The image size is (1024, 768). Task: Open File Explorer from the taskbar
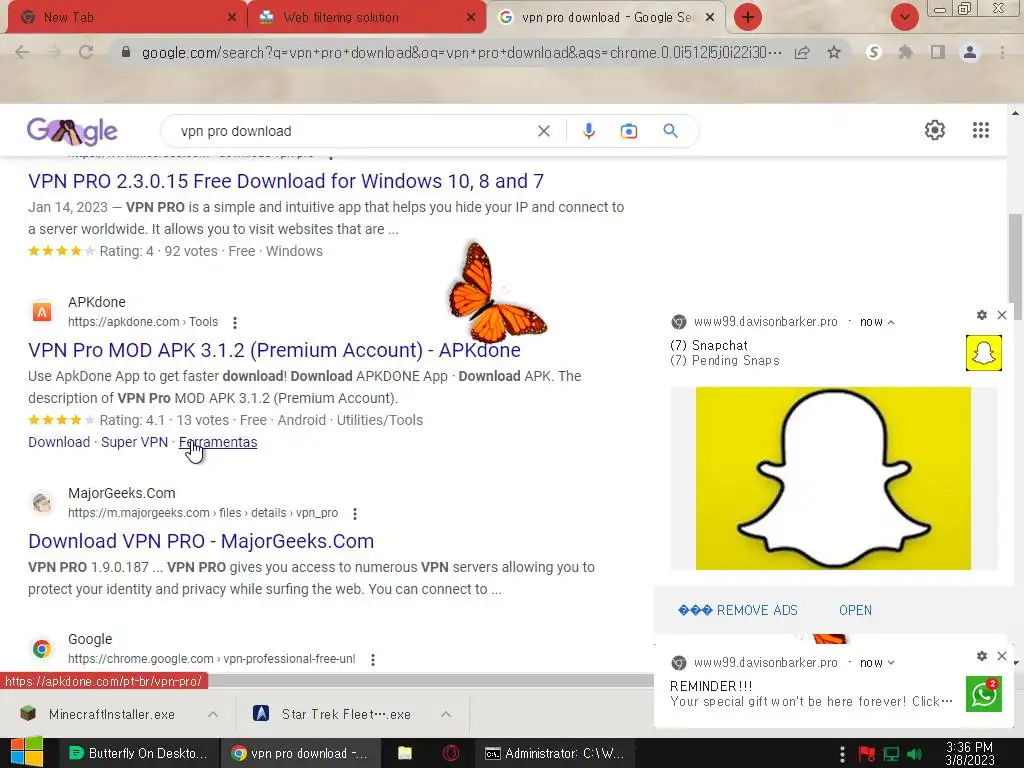click(x=405, y=754)
